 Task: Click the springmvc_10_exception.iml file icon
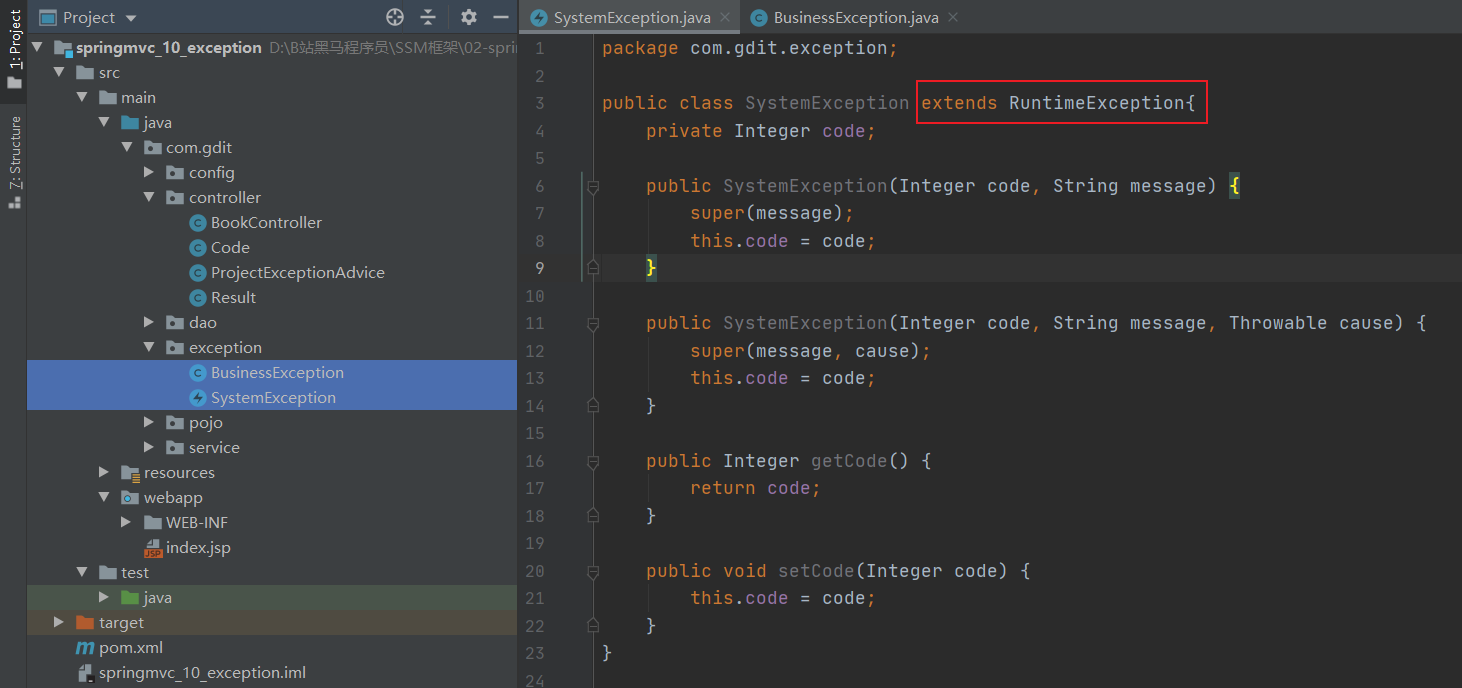coord(85,672)
